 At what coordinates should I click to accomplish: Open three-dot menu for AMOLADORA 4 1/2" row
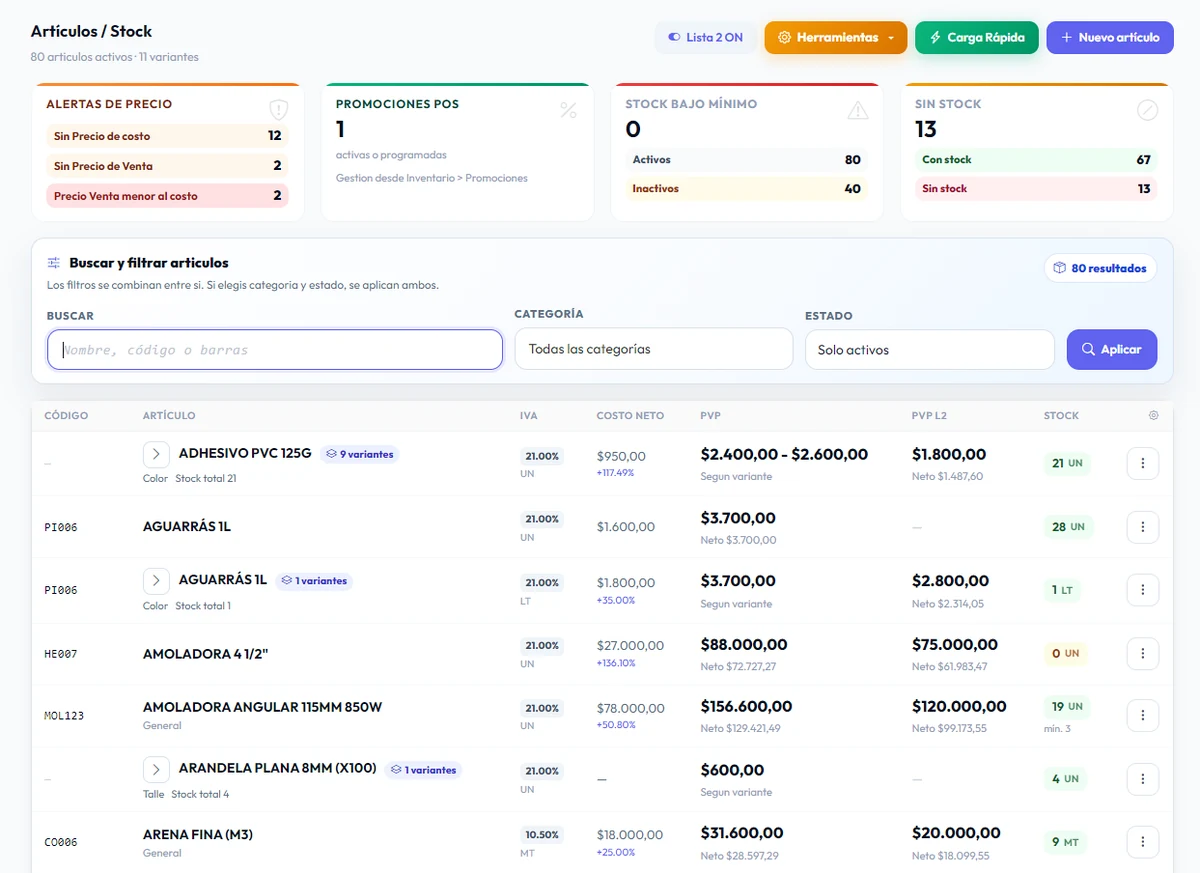click(x=1143, y=654)
